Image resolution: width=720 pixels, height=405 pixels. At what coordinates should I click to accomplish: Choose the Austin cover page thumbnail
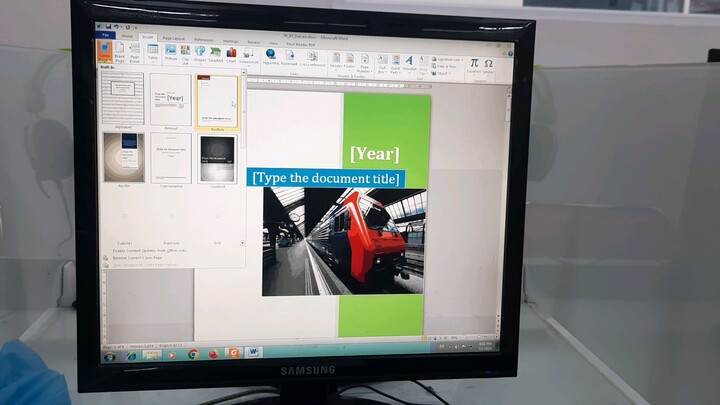124,158
